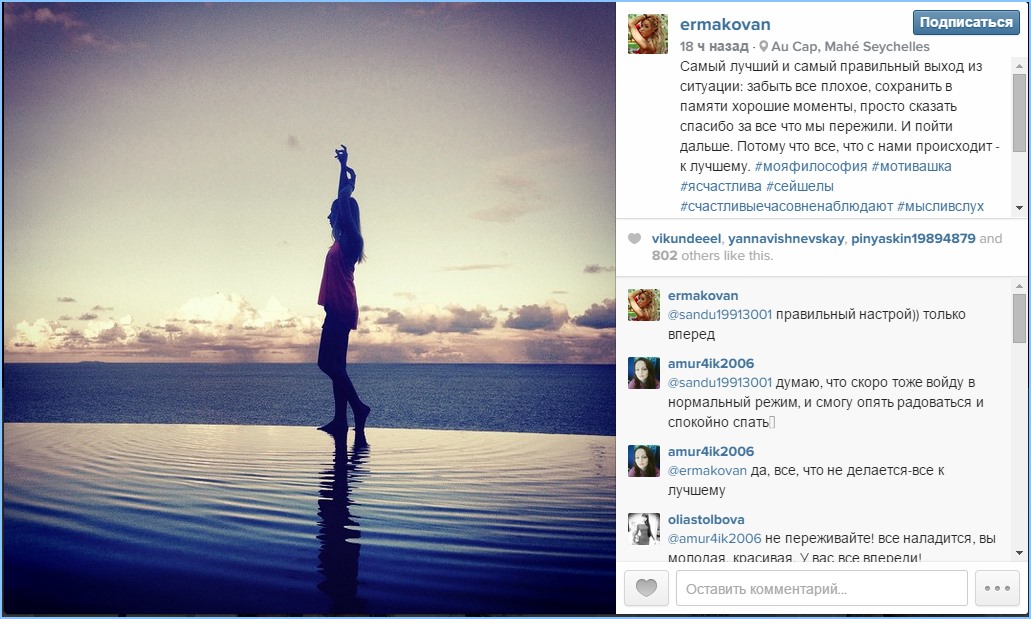Click the comments scrollbar thumb
The image size is (1031, 619).
click(1019, 319)
